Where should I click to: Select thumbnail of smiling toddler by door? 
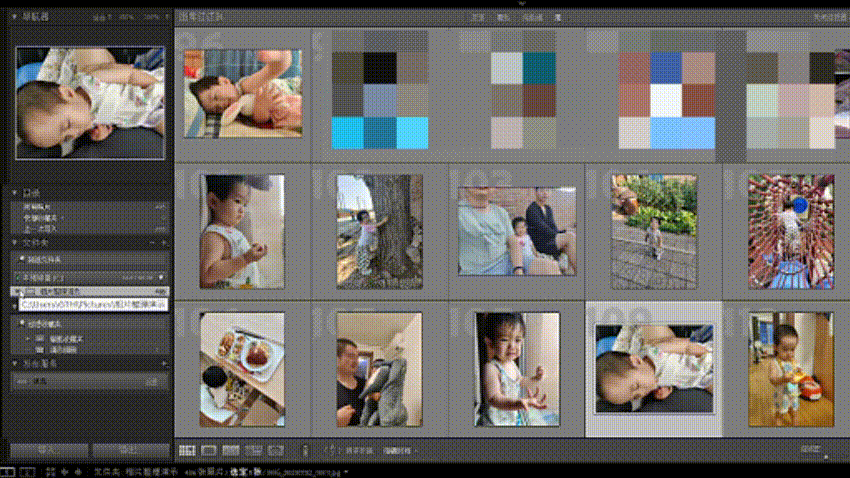point(517,370)
